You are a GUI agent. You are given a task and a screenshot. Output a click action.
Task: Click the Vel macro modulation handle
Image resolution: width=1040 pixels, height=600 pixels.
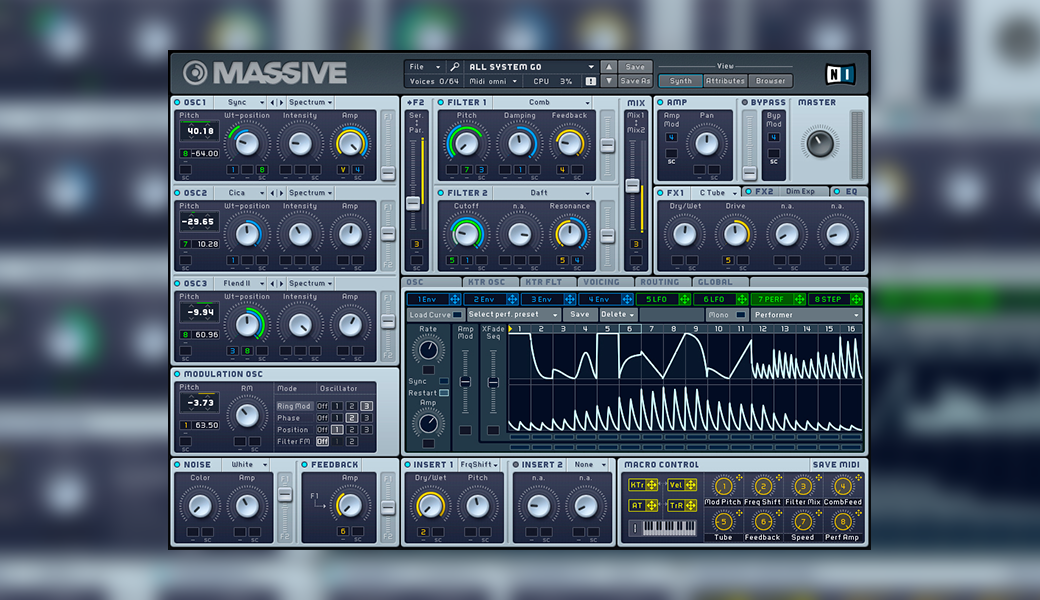(x=690, y=485)
